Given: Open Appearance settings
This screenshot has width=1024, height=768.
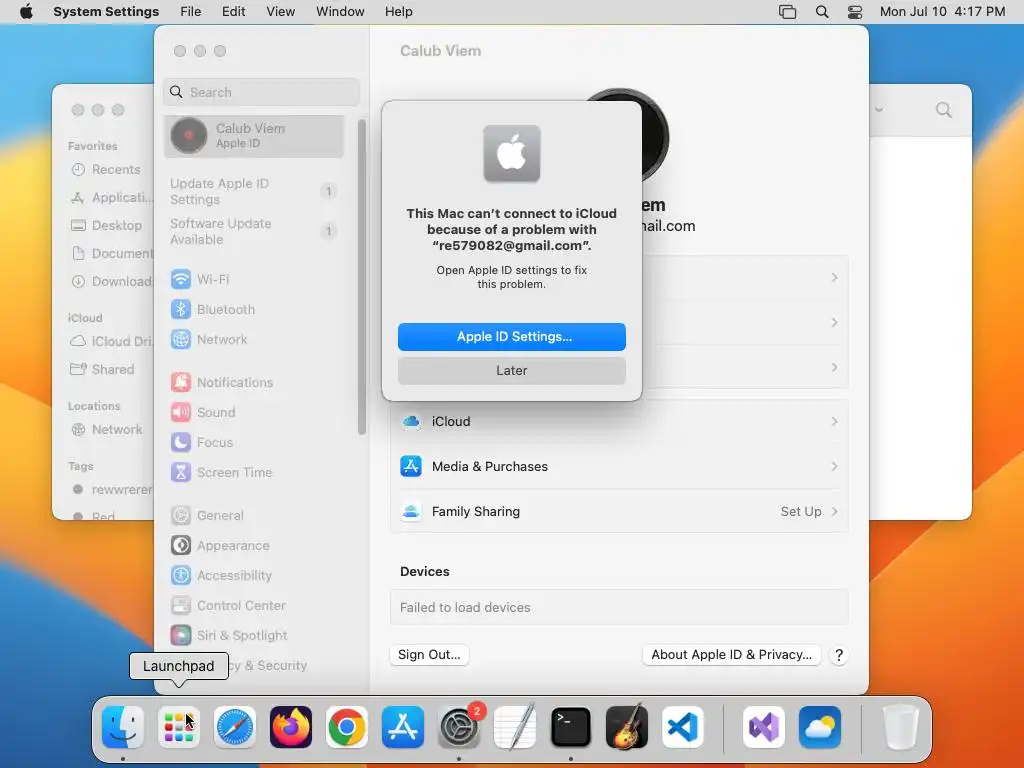Looking at the screenshot, I should pyautogui.click(x=220, y=545).
